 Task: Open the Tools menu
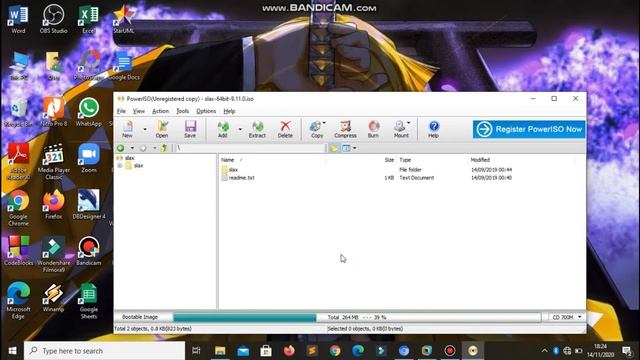(182, 111)
